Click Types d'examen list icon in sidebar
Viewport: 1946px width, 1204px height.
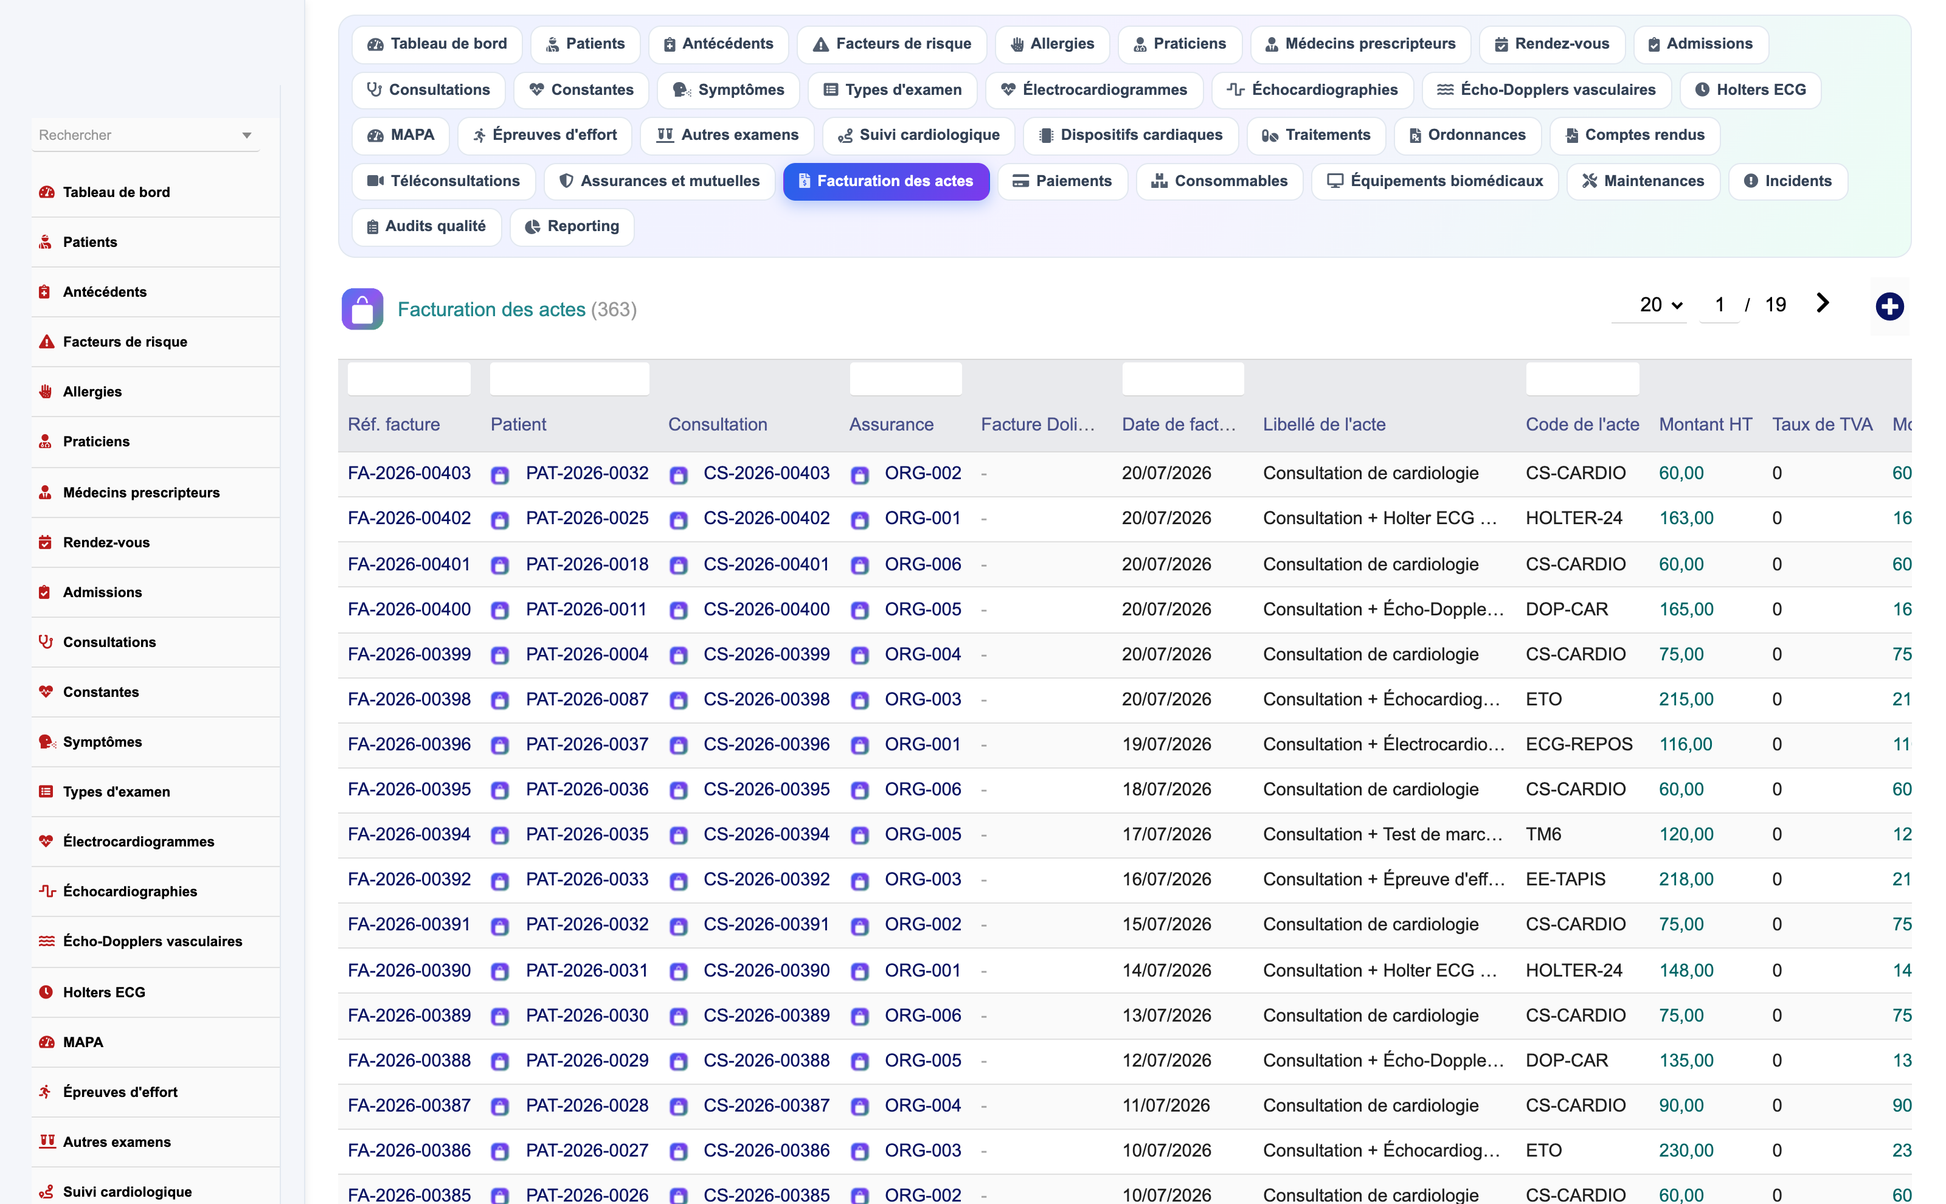click(x=46, y=791)
